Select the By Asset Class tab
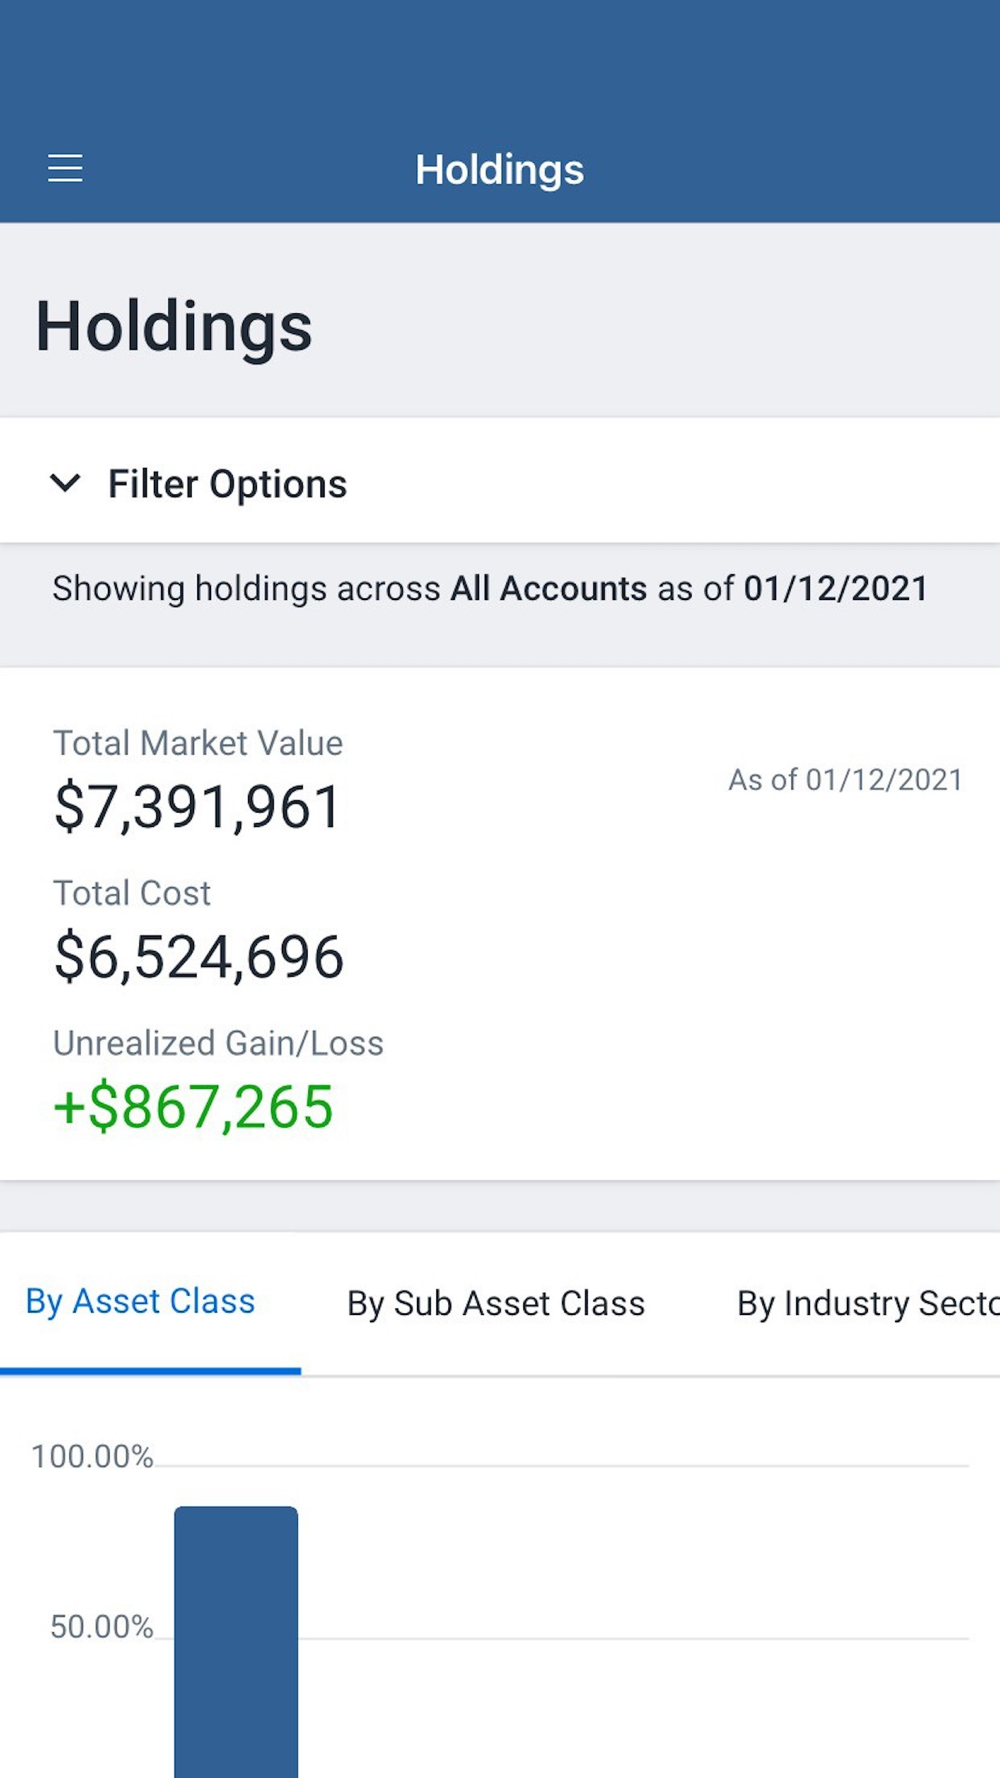Image resolution: width=1000 pixels, height=1778 pixels. (x=141, y=1302)
